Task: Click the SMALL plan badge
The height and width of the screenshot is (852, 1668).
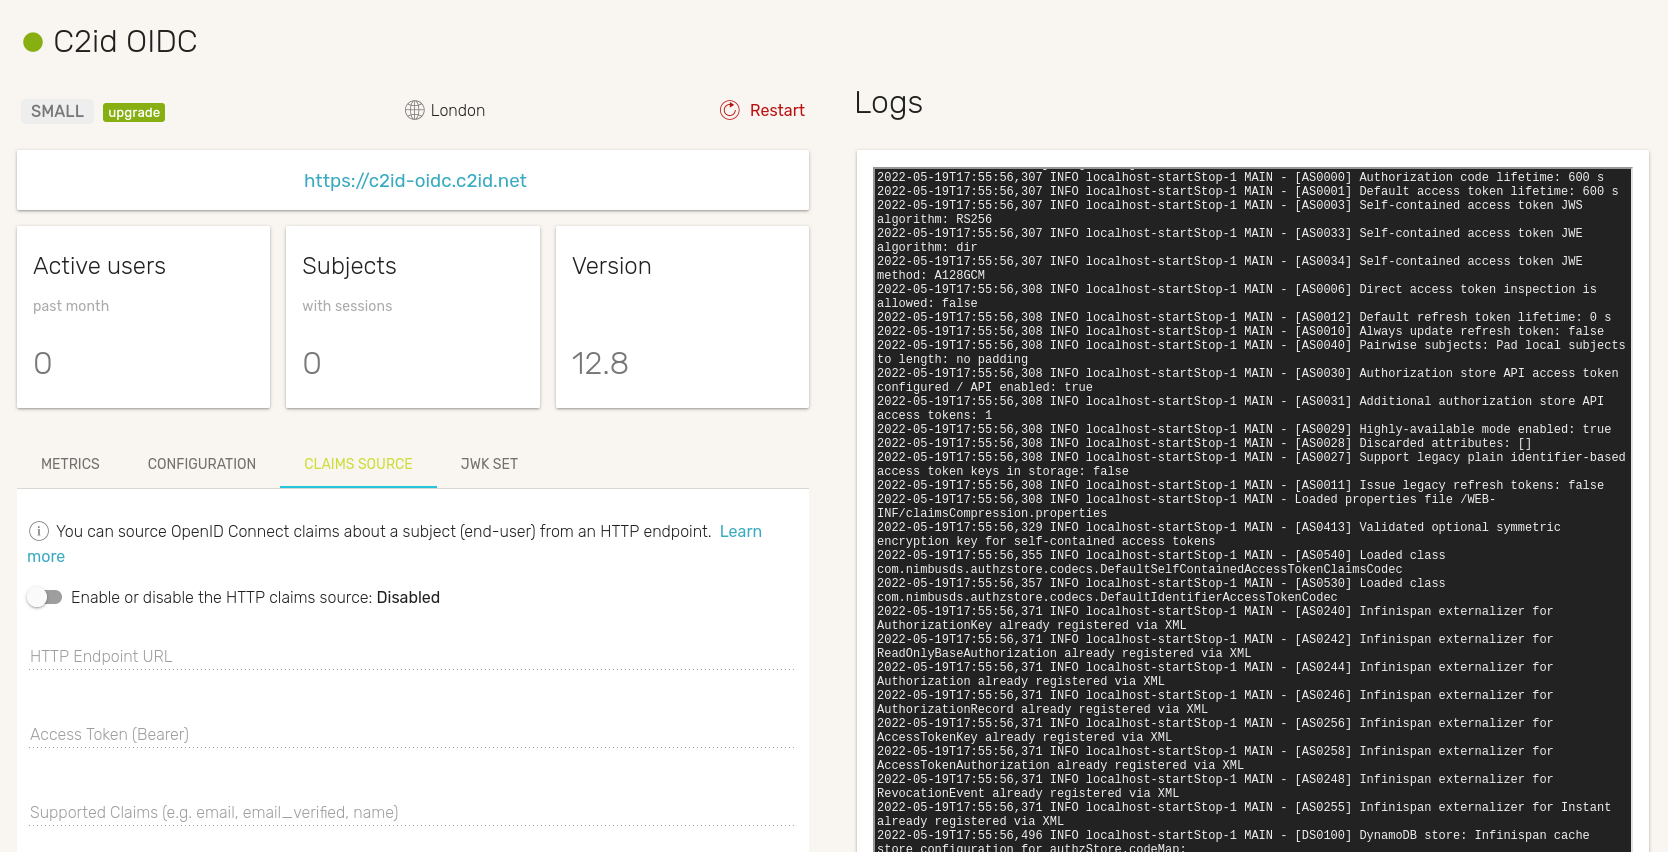Action: click(57, 111)
